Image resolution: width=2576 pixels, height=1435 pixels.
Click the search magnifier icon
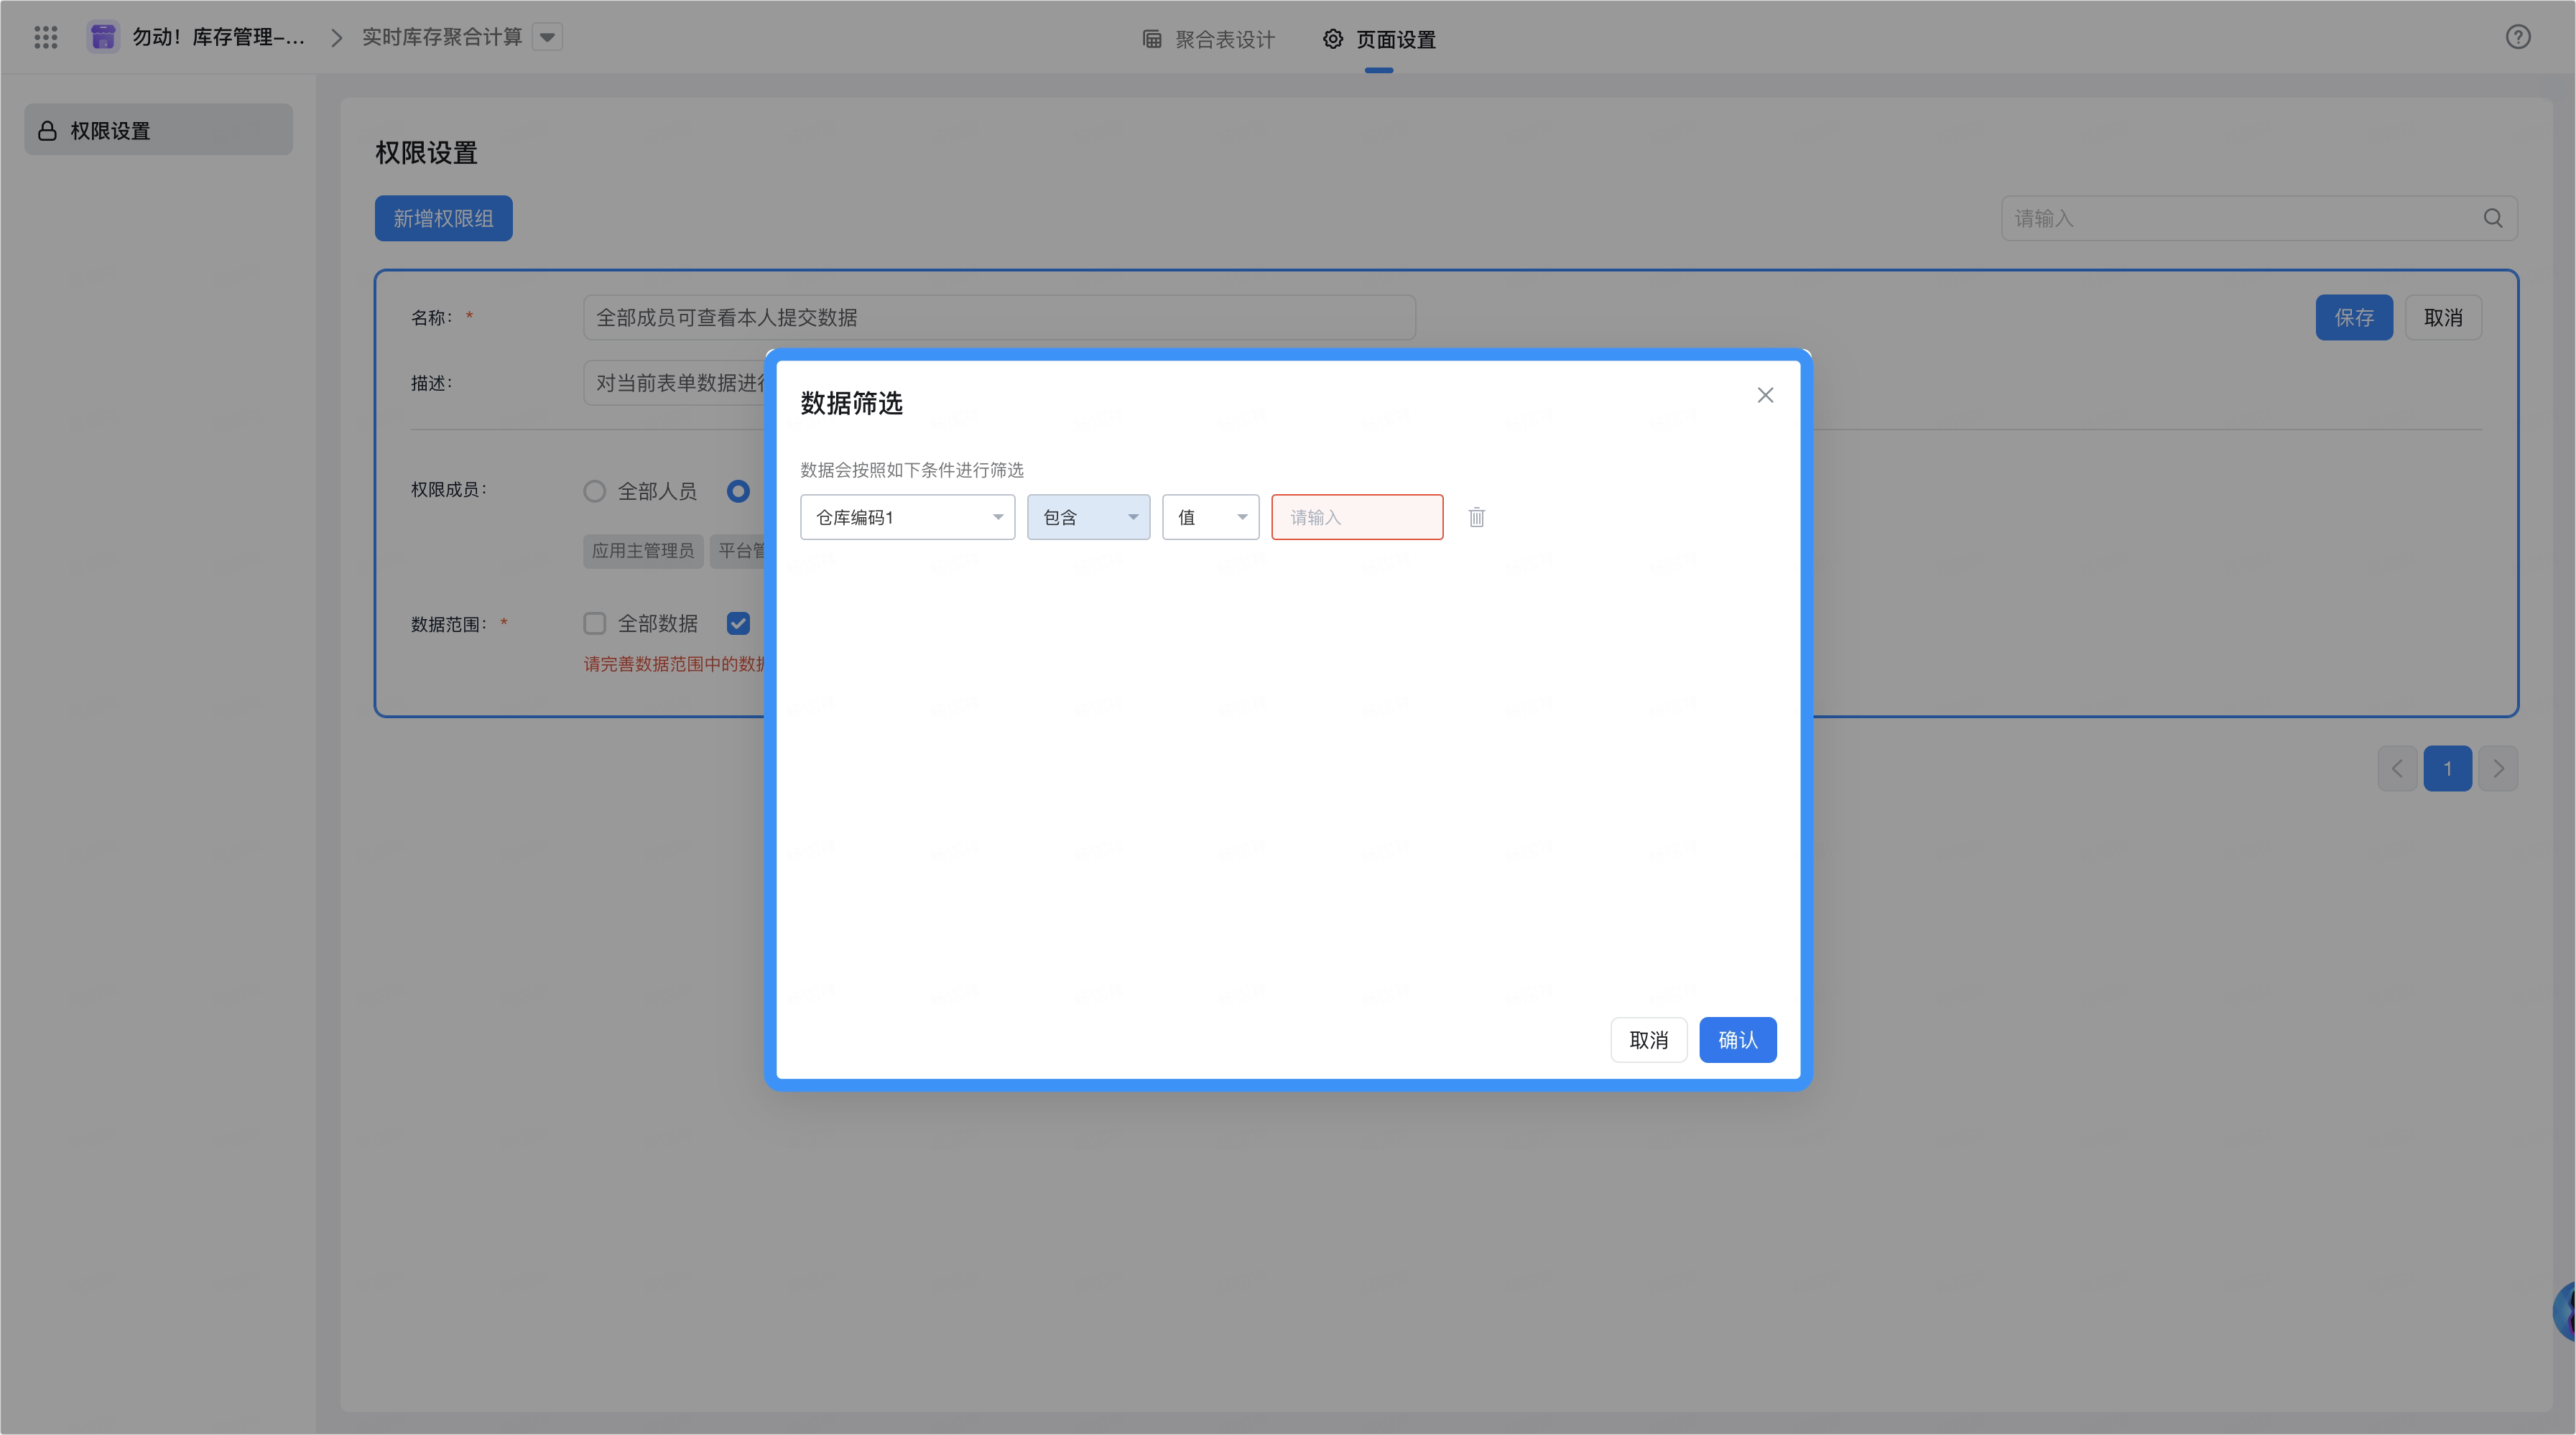pos(2493,218)
